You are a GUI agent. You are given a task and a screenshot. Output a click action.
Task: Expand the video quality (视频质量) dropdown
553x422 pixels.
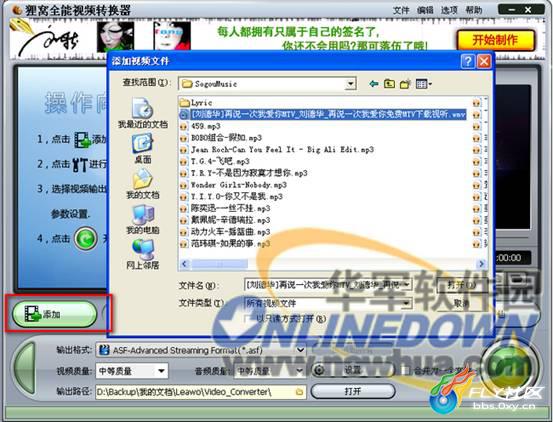coord(161,371)
